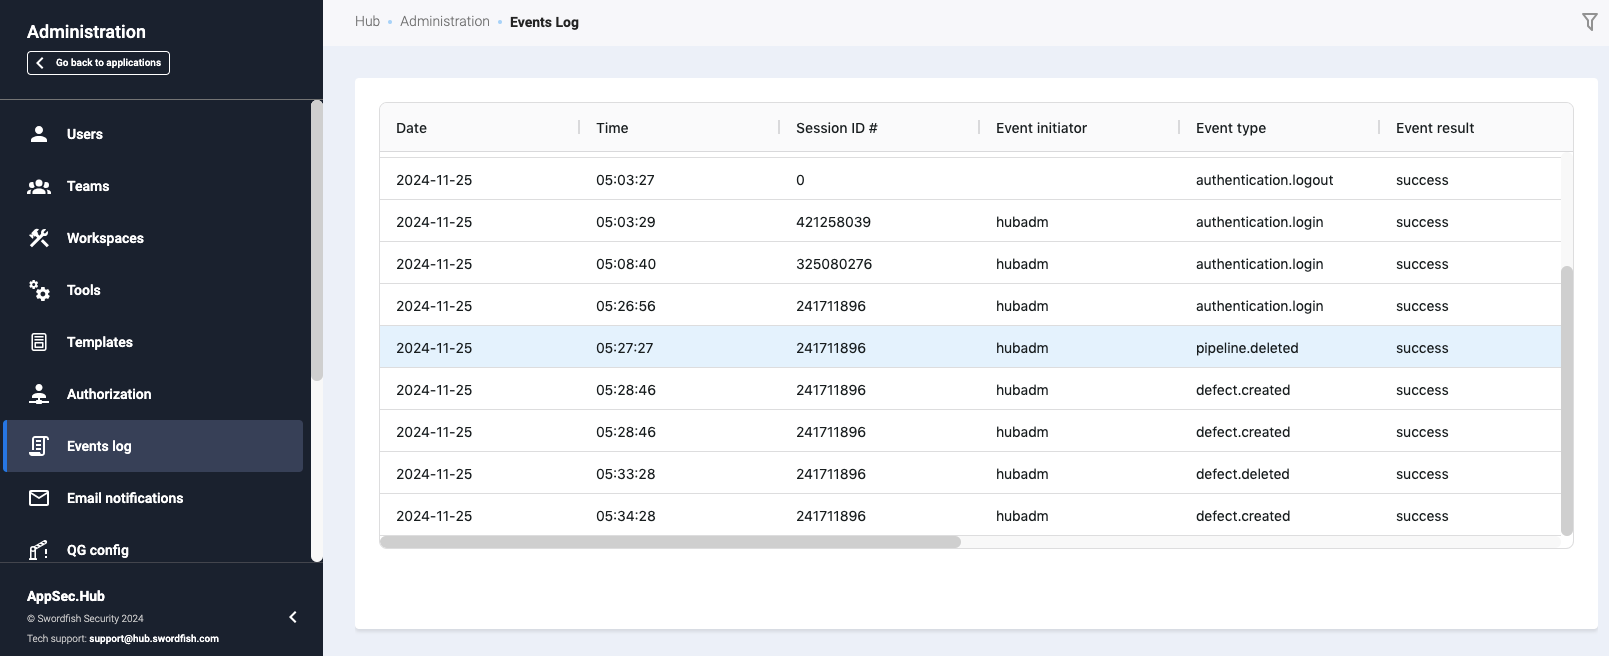Click the Hub breadcrumb link
The image size is (1609, 656).
click(367, 22)
